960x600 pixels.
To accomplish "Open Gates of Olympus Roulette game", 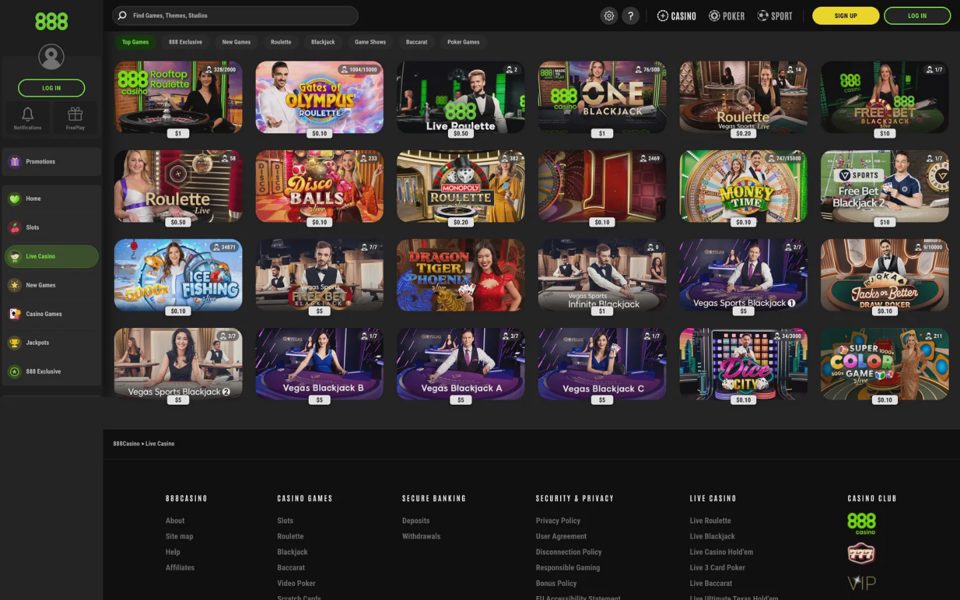I will [x=320, y=97].
